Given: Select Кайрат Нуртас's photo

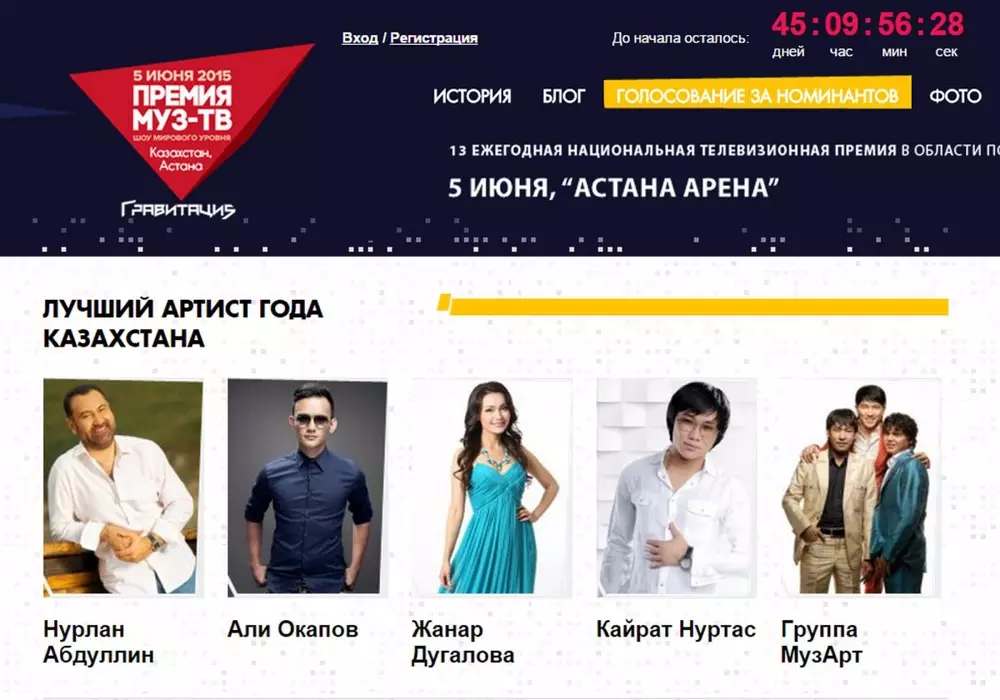Looking at the screenshot, I should point(676,488).
